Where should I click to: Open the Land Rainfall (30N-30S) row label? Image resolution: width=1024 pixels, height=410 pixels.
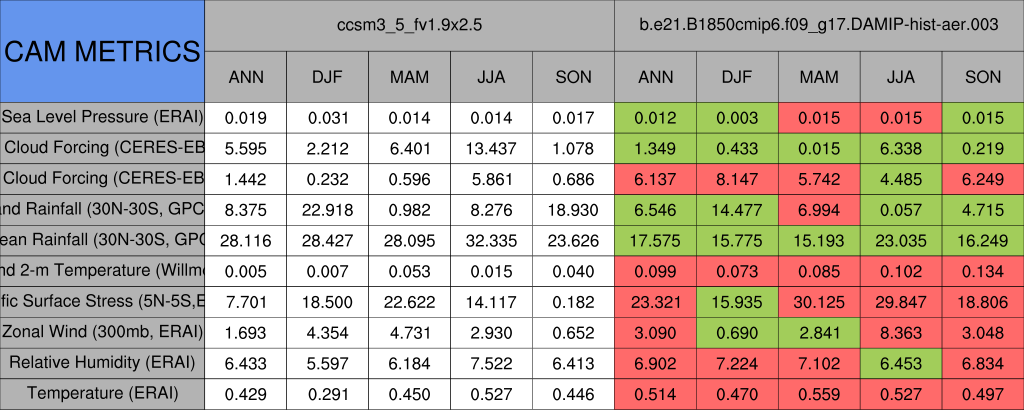click(102, 210)
